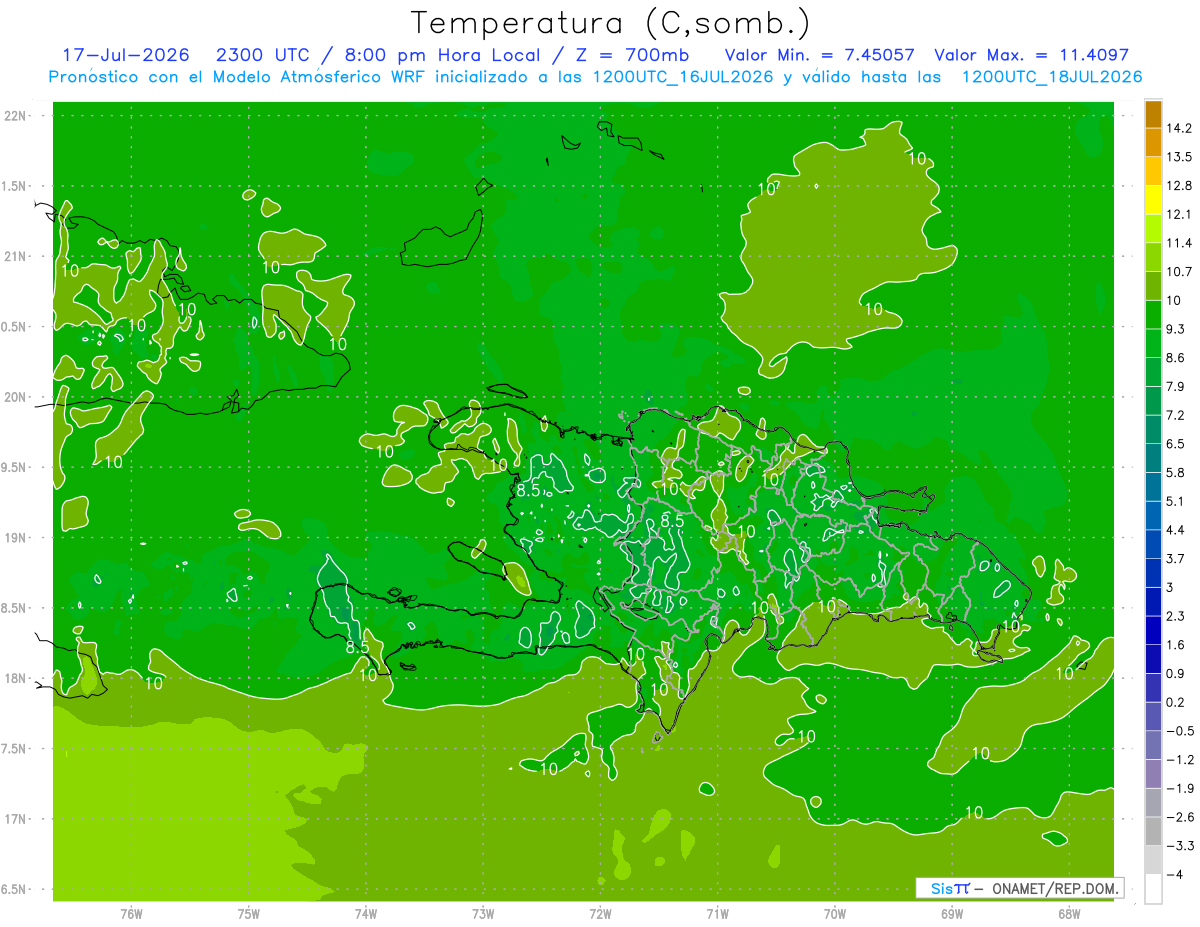Click the "Temperatura (C,somb.)" chart title
The width and height of the screenshot is (1200, 927).
[x=610, y=24]
